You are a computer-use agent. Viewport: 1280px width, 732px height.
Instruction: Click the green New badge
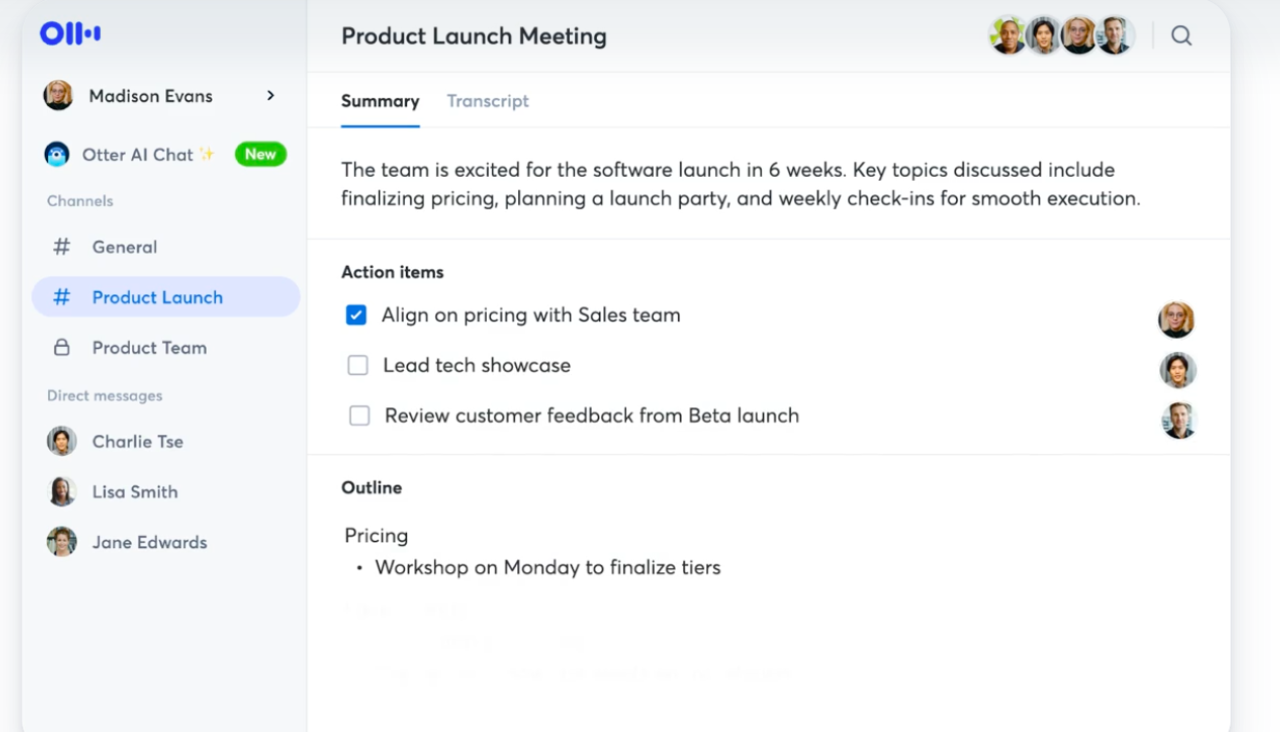coord(260,154)
